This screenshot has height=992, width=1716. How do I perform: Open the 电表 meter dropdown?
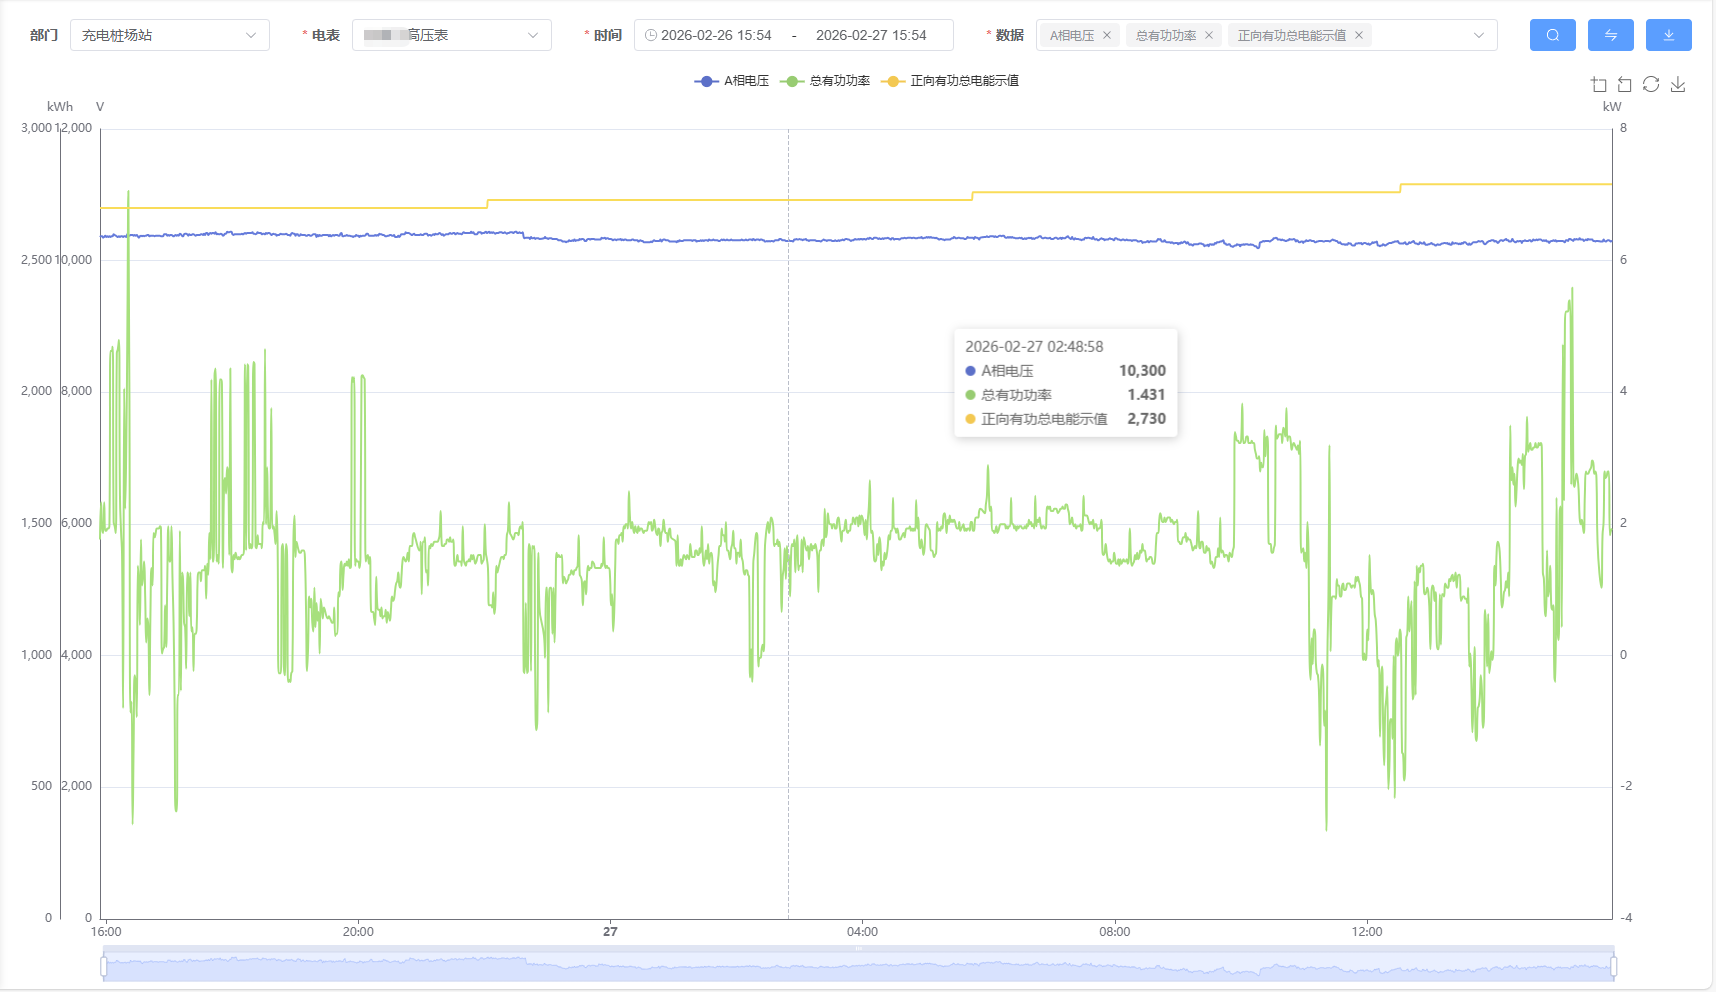(x=451, y=35)
